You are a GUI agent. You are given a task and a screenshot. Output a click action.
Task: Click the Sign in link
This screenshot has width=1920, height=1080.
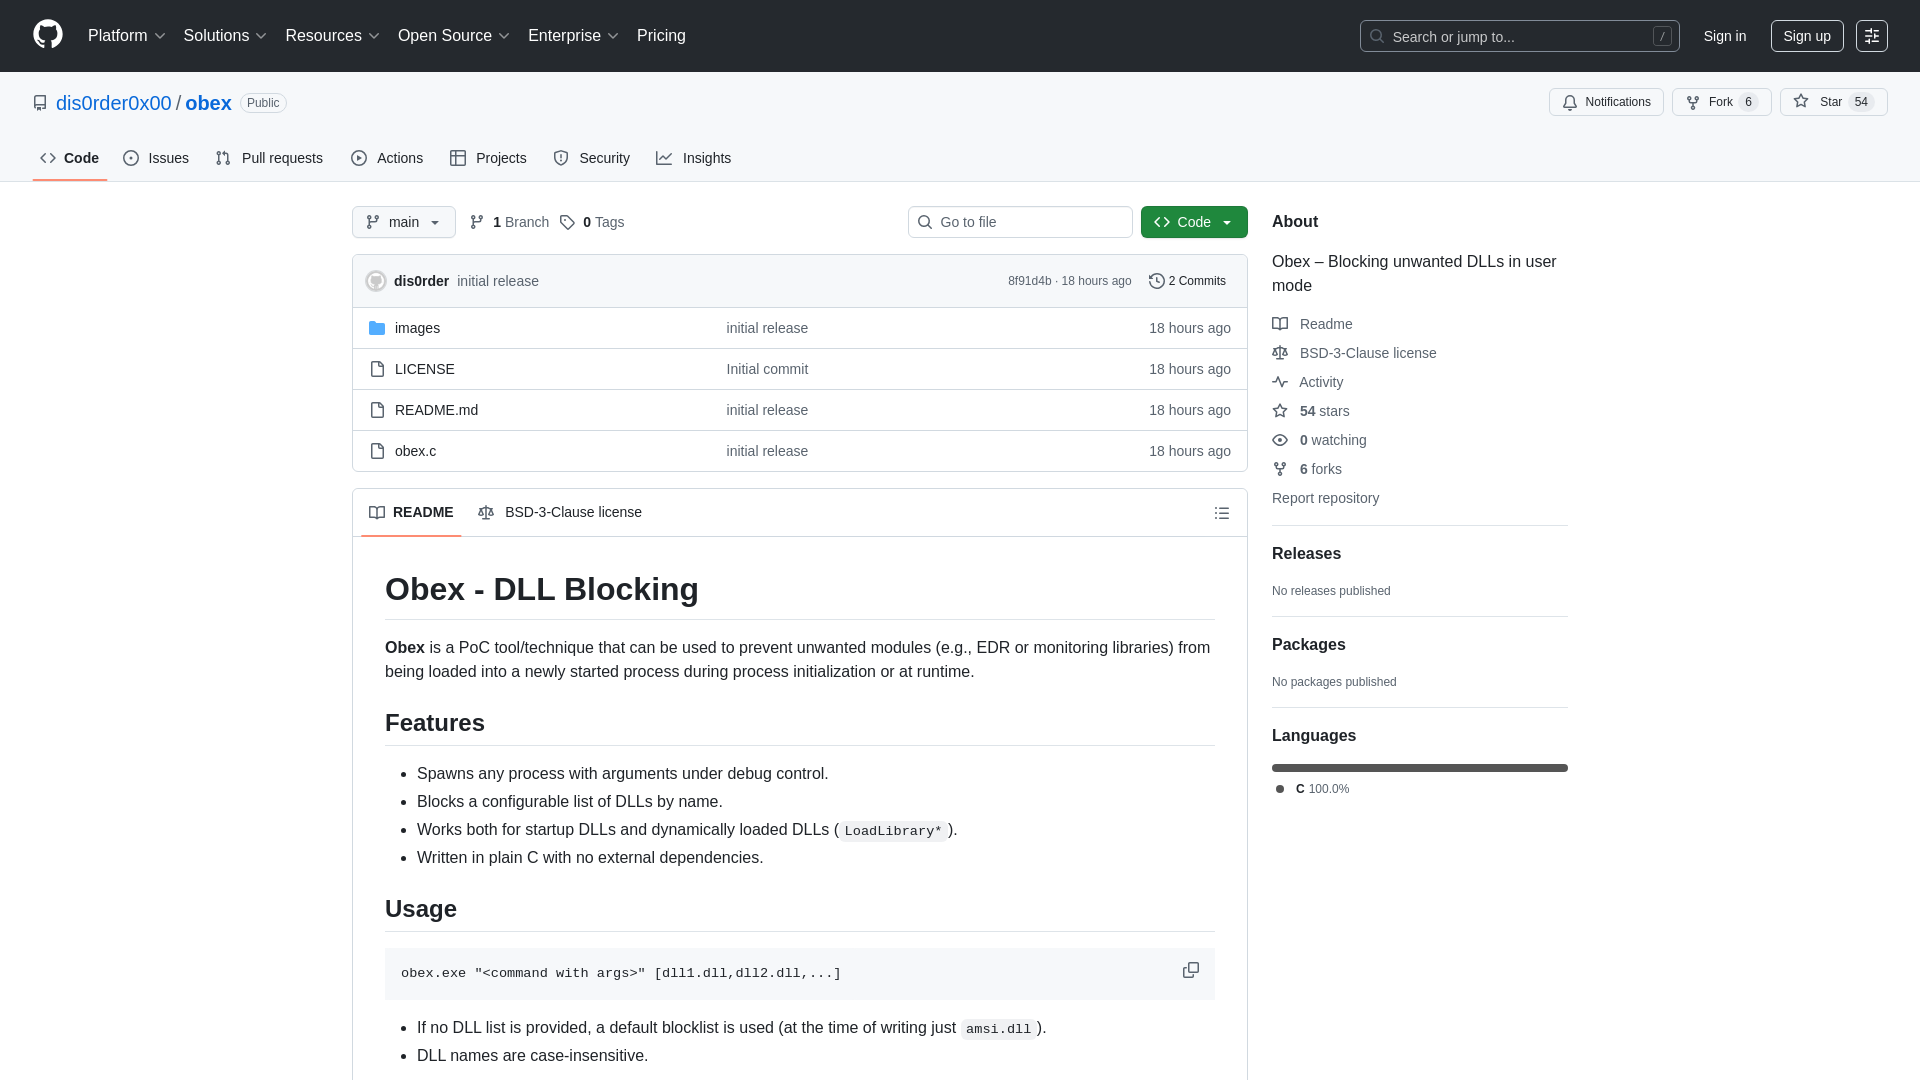click(x=1725, y=36)
